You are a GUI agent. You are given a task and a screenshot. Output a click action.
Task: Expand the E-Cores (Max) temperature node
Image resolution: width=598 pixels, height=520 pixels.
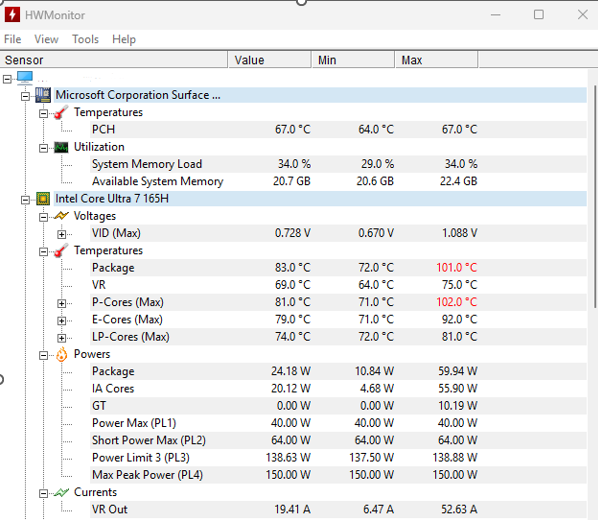tap(61, 321)
